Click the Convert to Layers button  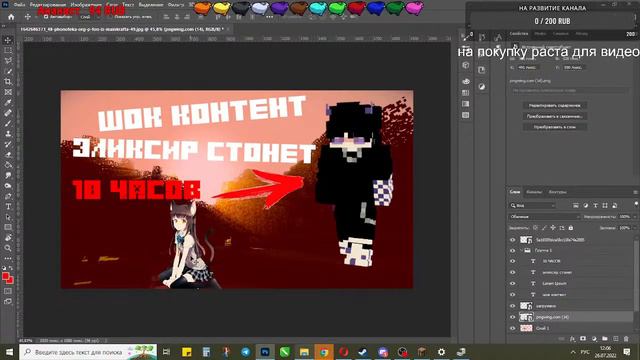(x=555, y=127)
